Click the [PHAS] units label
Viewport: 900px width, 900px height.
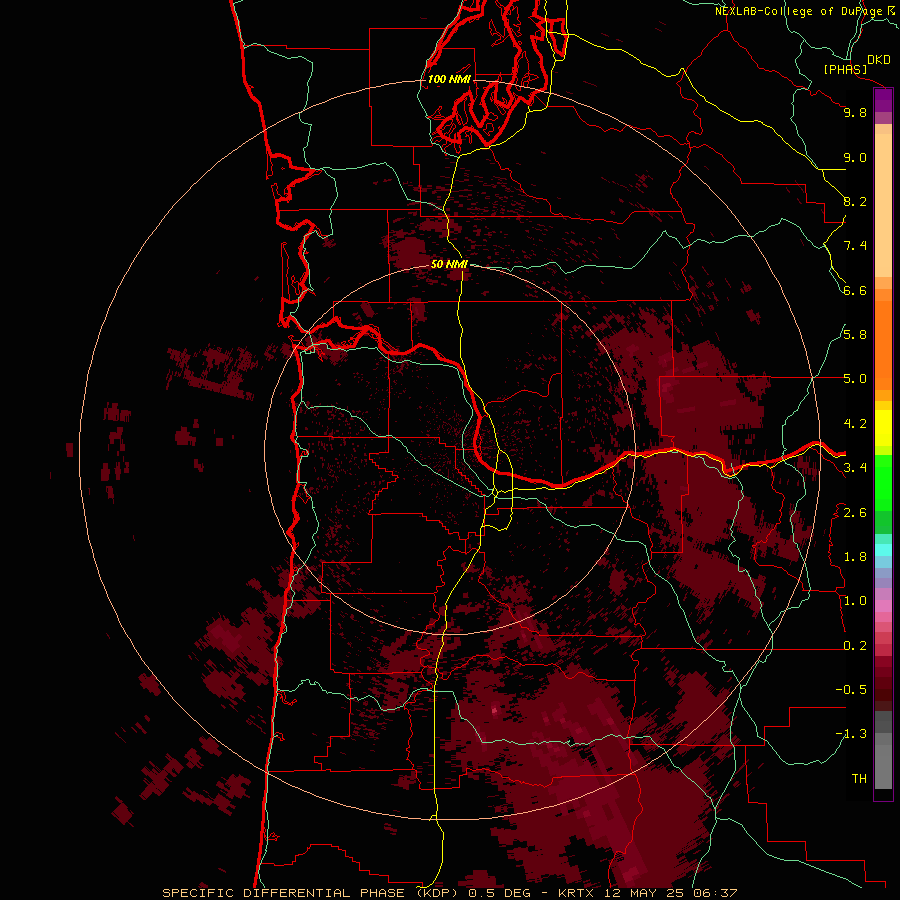pyautogui.click(x=845, y=69)
